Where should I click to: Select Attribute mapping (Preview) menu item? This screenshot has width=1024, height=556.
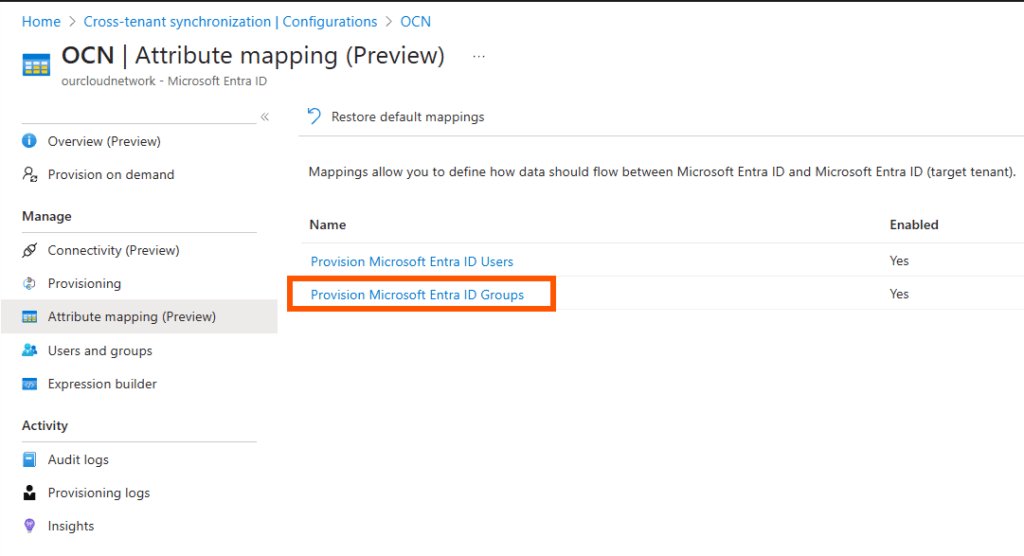pos(139,317)
